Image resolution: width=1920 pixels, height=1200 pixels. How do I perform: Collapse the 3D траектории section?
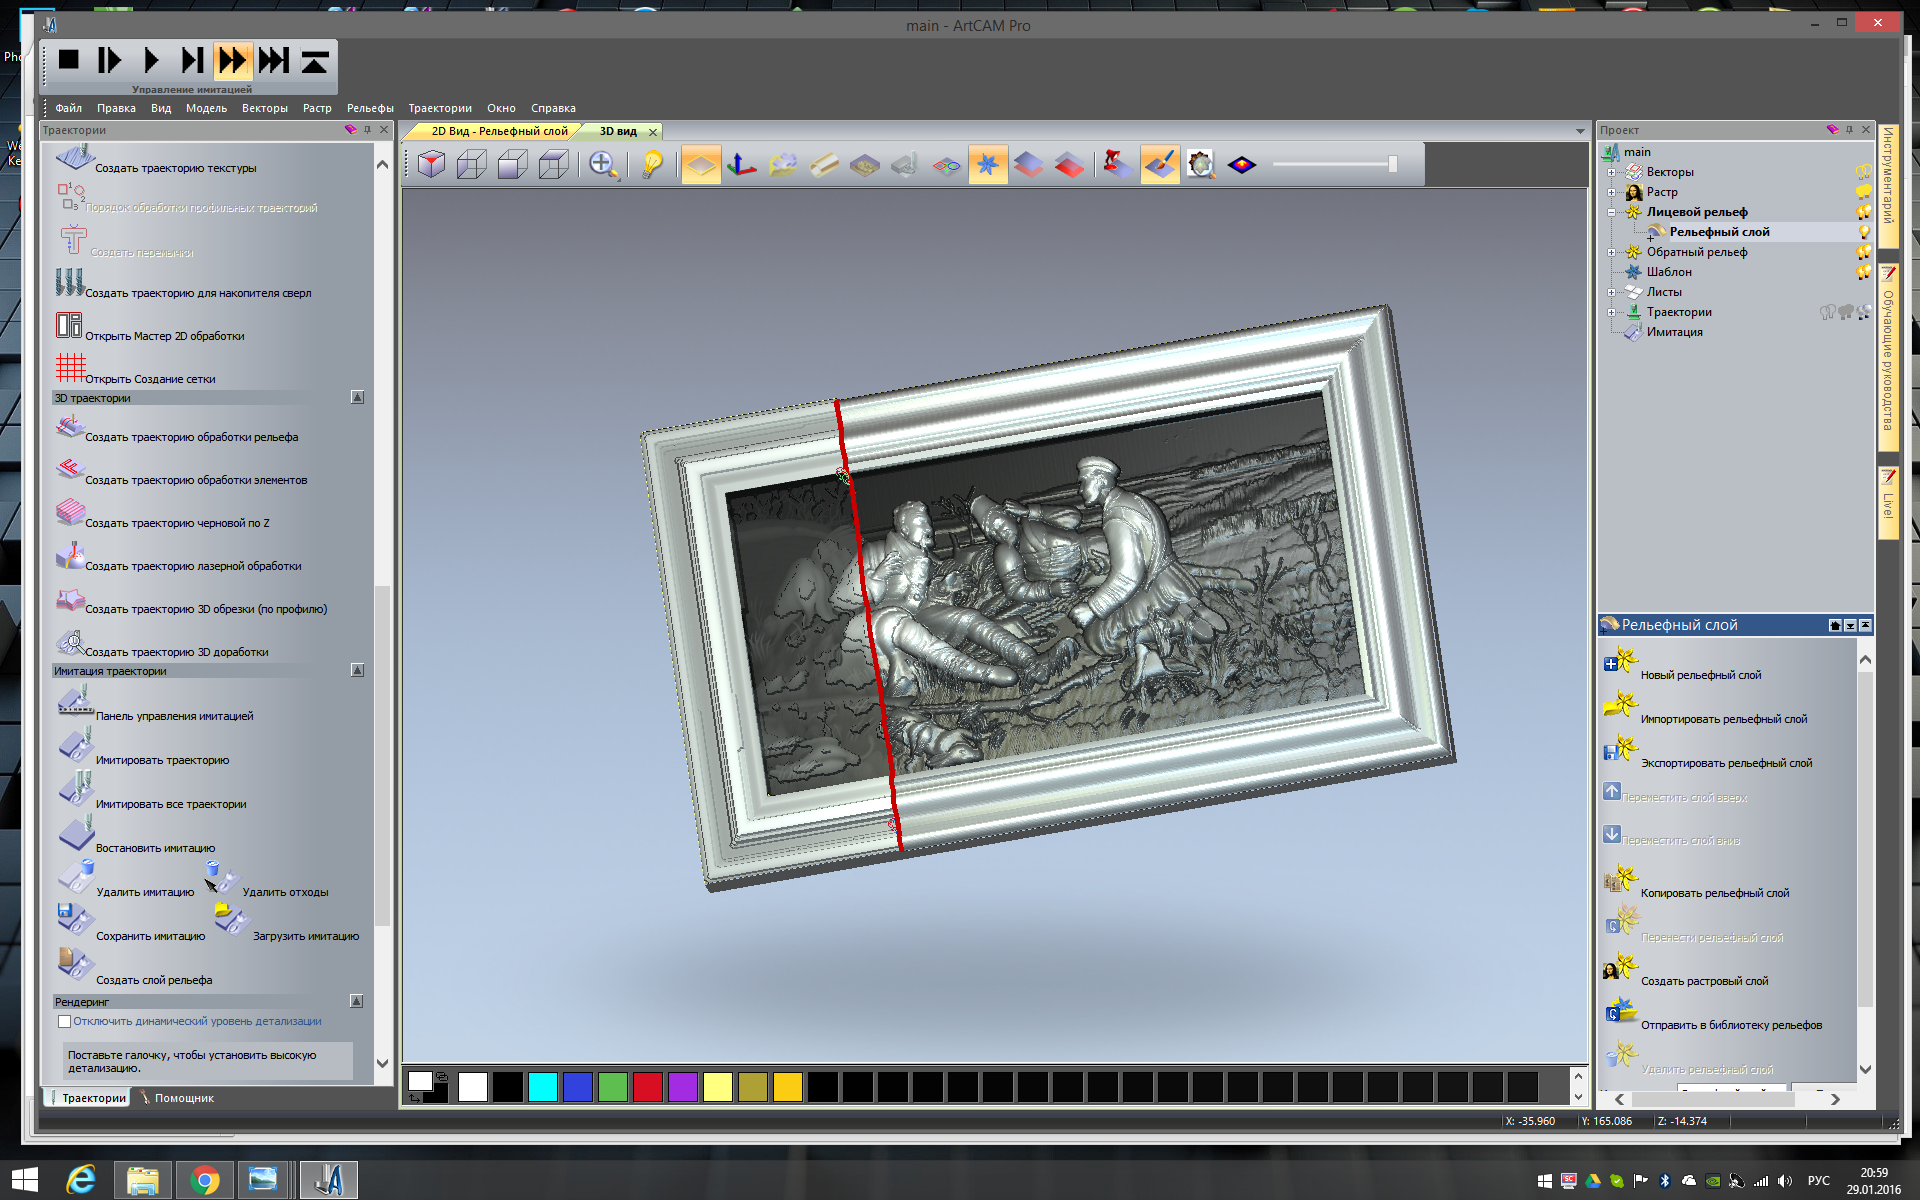tap(357, 398)
